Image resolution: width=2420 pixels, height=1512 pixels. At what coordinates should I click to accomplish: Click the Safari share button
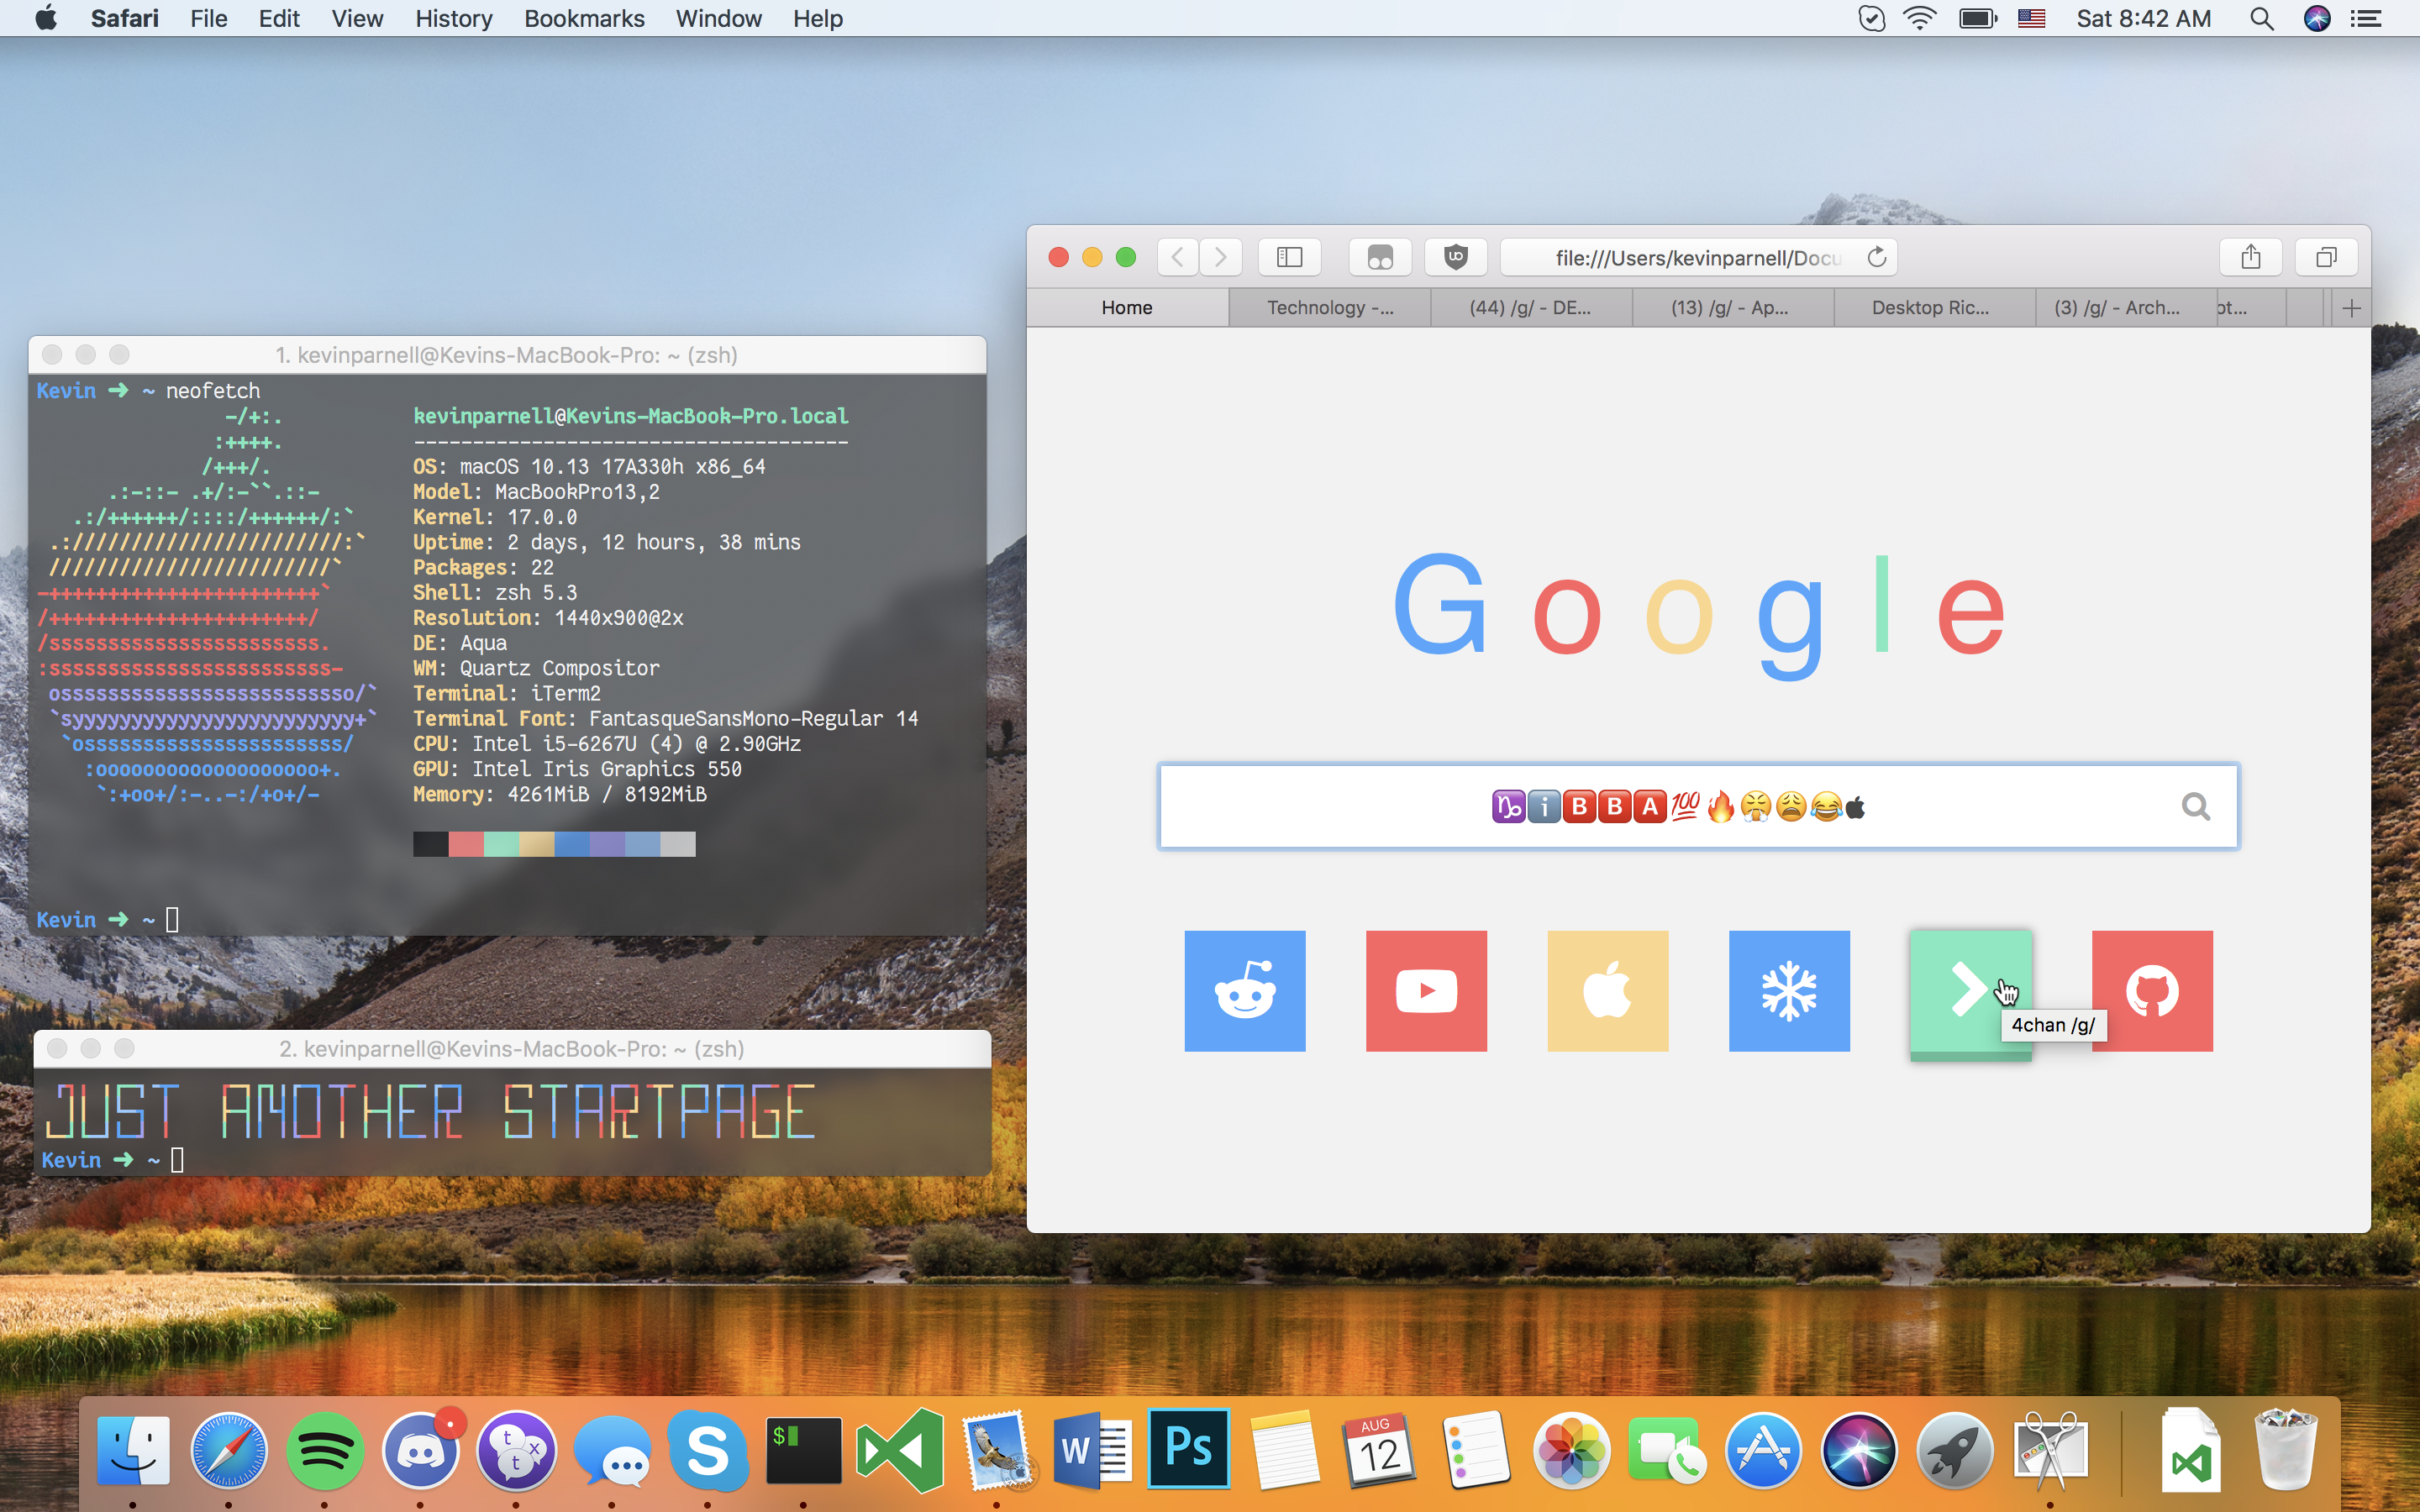click(2250, 257)
